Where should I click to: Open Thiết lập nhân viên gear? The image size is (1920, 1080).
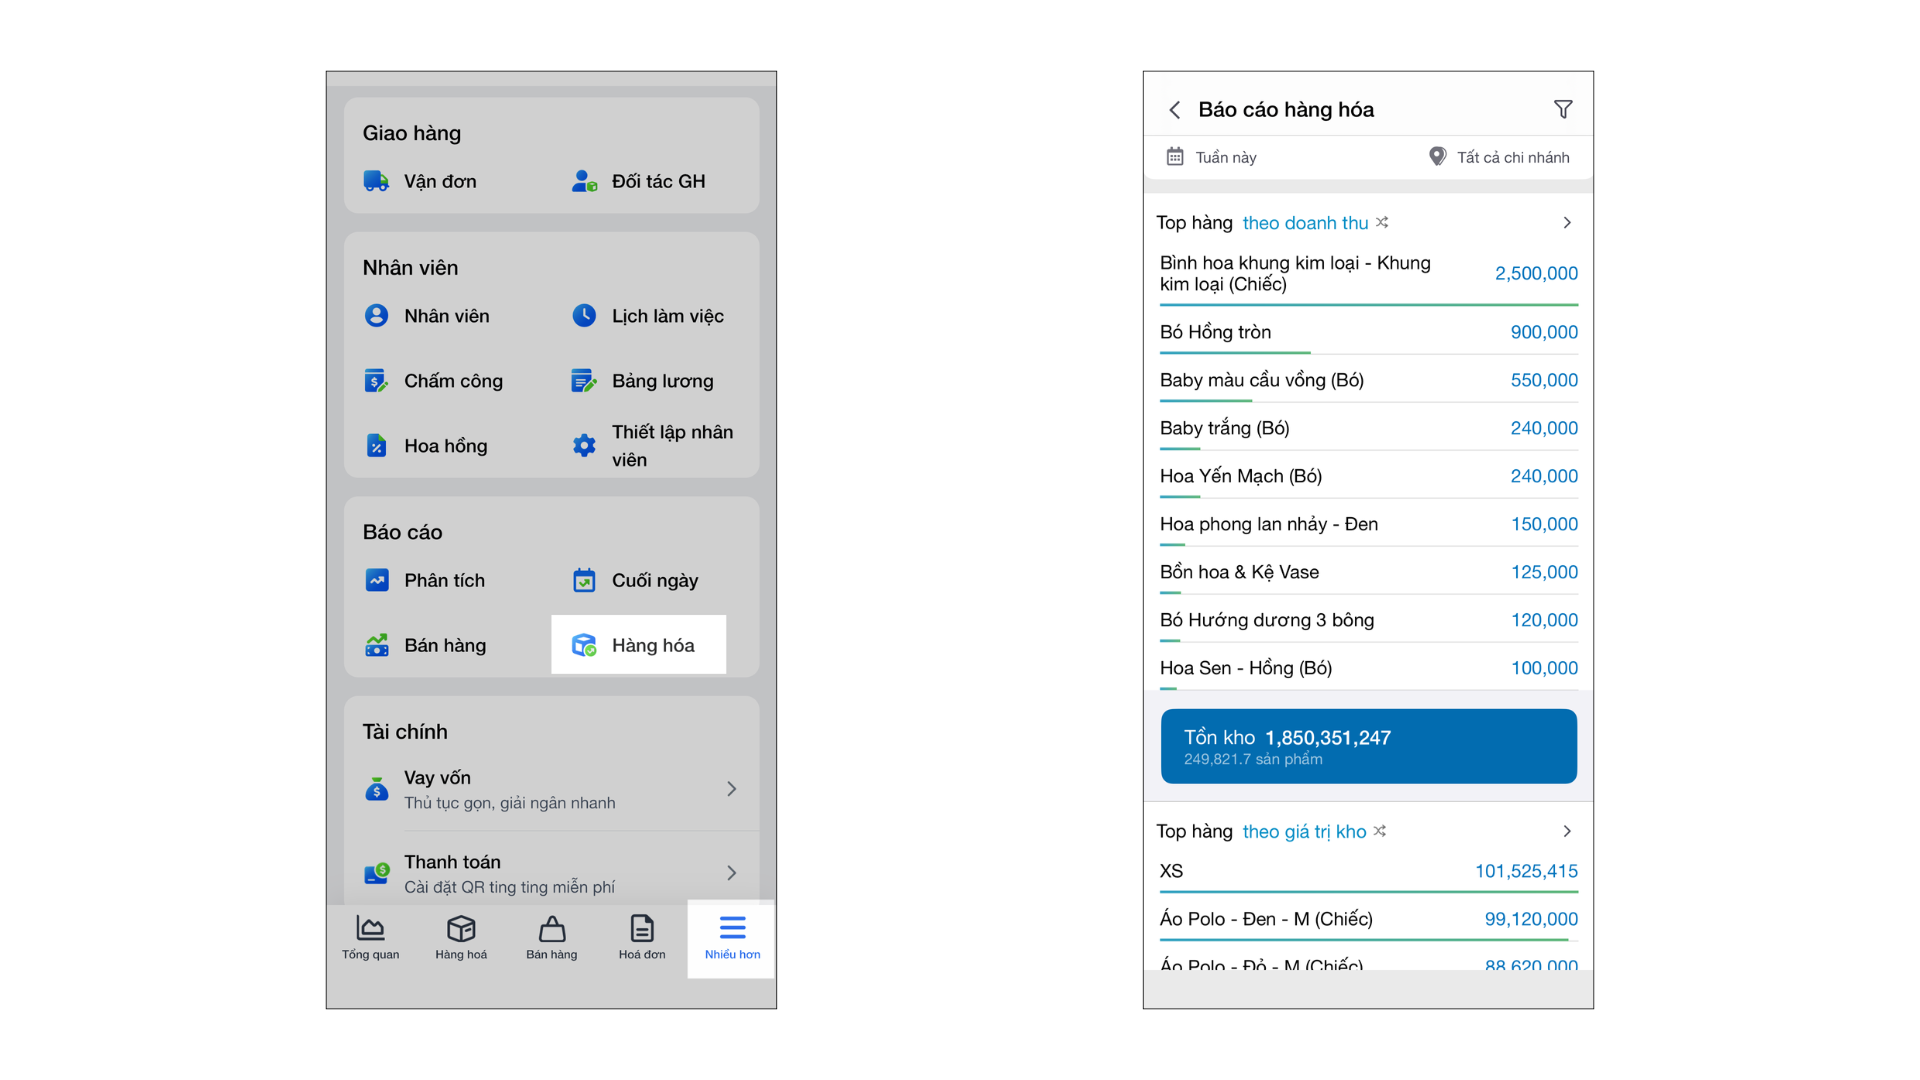tap(584, 446)
